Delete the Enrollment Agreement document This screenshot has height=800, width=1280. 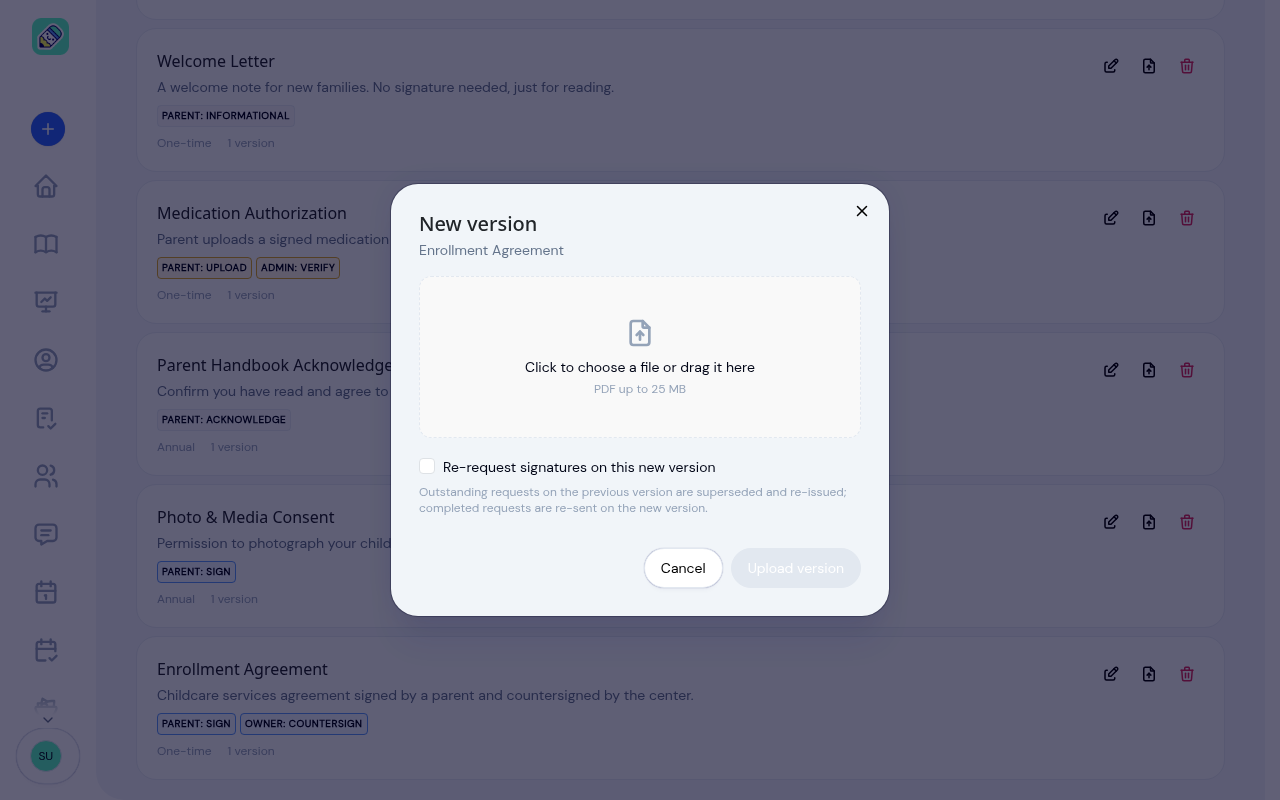pos(1187,674)
